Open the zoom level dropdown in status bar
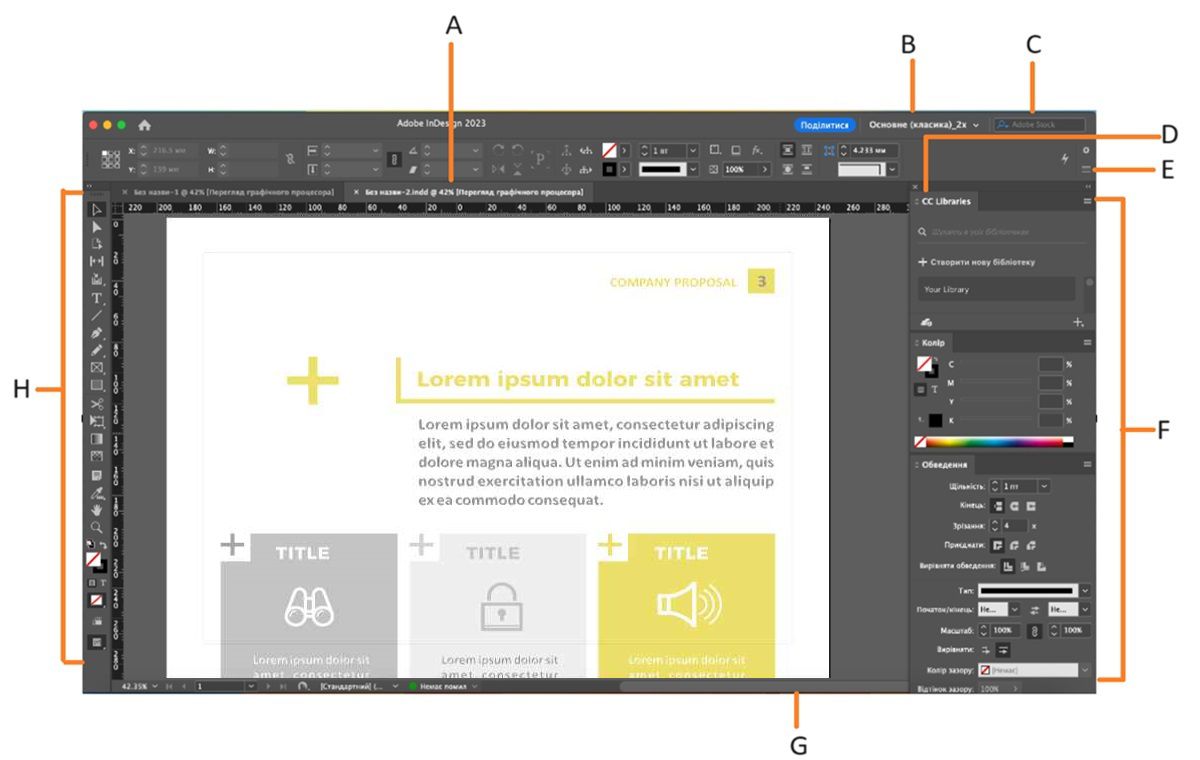The image size is (1200, 760). coord(154,688)
